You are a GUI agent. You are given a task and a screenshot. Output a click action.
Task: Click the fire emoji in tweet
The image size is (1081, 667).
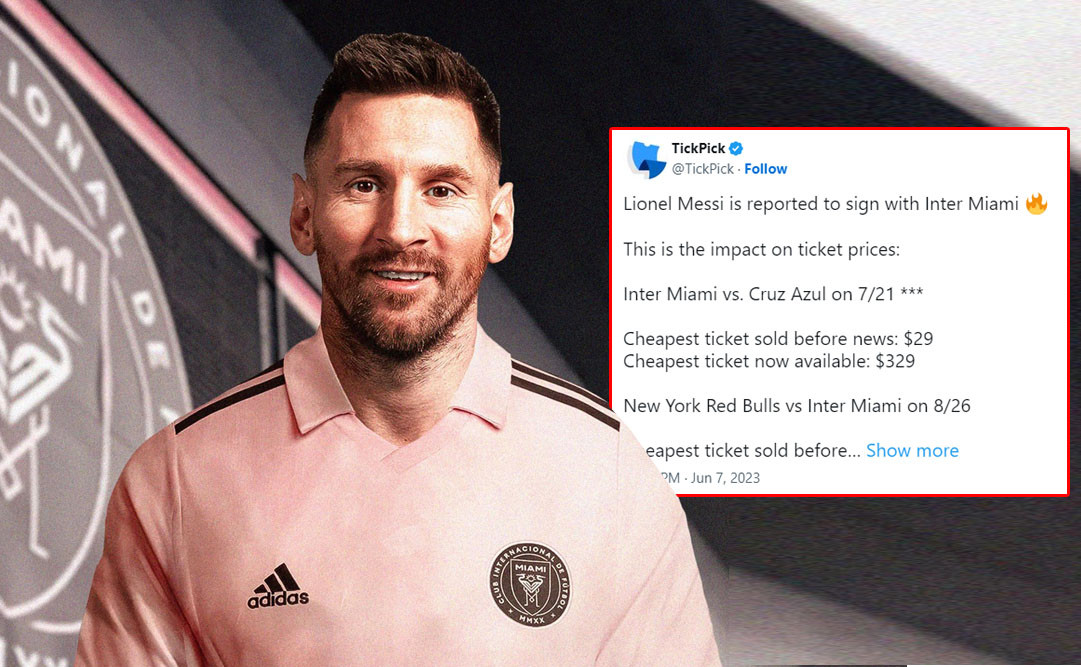1036,203
